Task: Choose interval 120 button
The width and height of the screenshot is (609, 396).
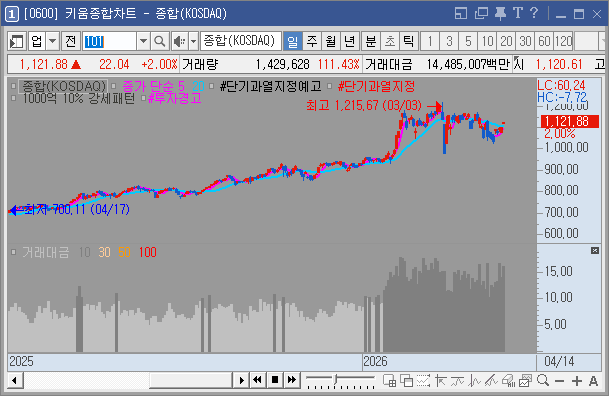Action: point(563,41)
